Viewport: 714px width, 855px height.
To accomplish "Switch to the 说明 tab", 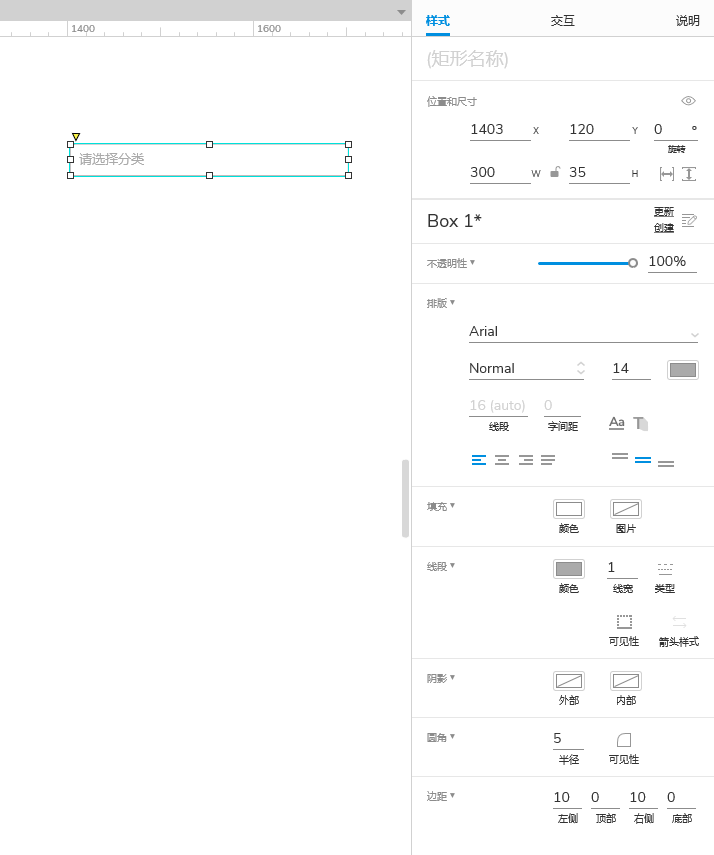I will (687, 21).
